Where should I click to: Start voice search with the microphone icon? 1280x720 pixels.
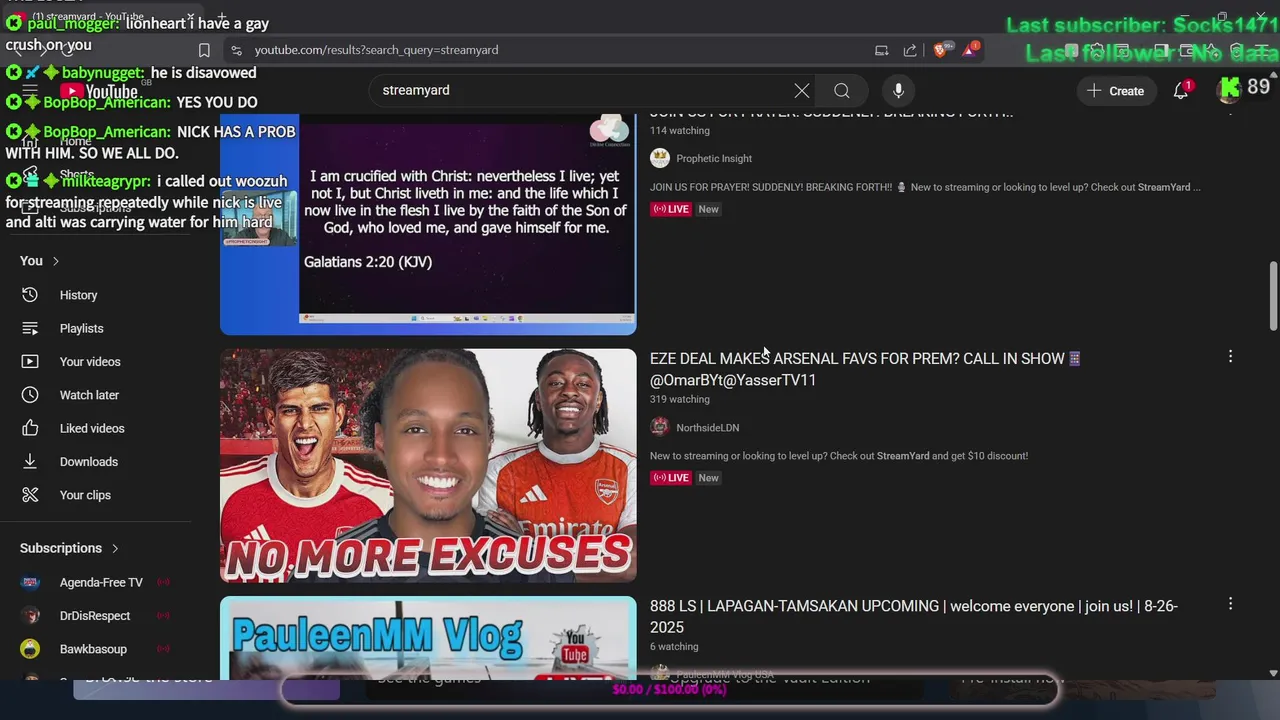click(x=898, y=91)
